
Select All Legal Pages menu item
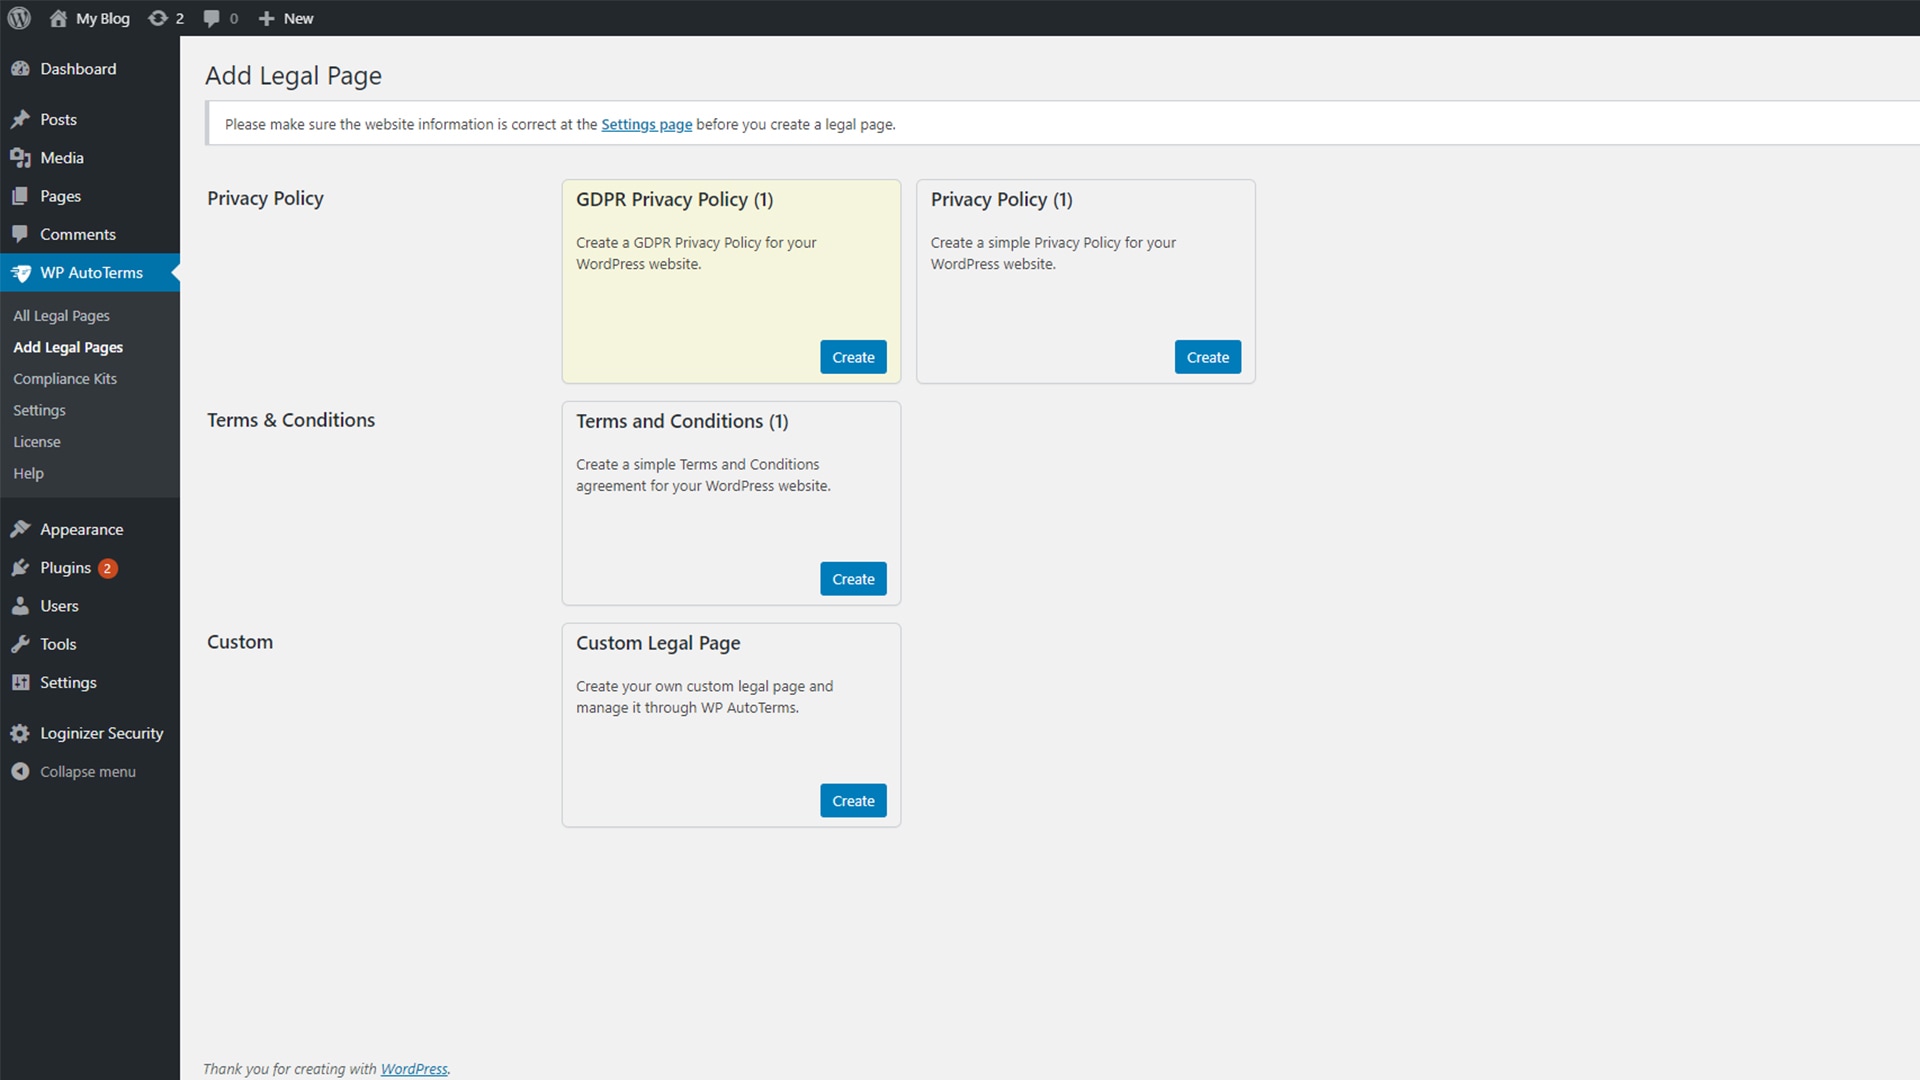(x=61, y=315)
